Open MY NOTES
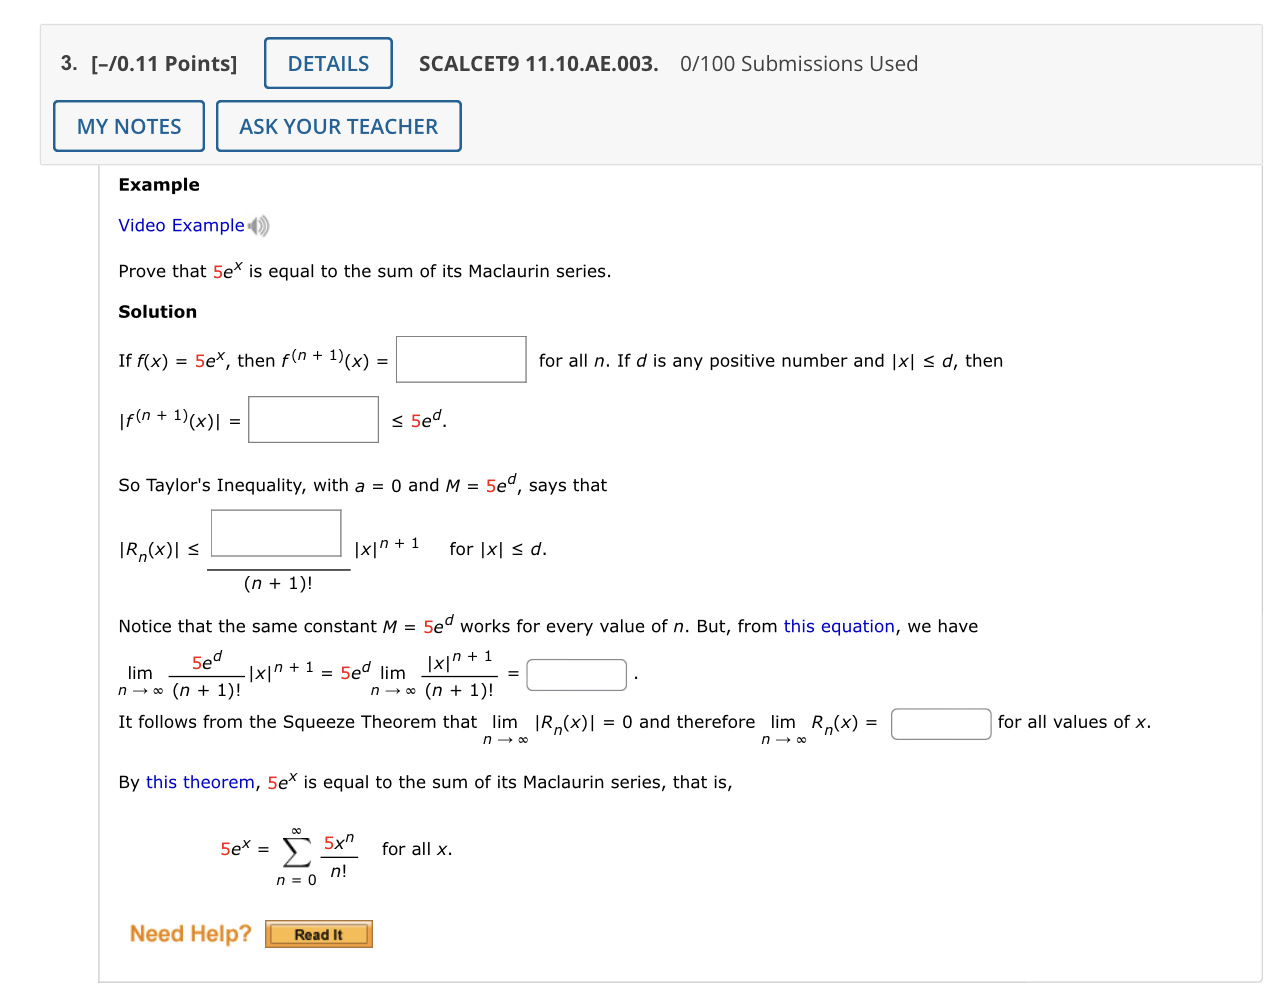1284x995 pixels. 128,125
